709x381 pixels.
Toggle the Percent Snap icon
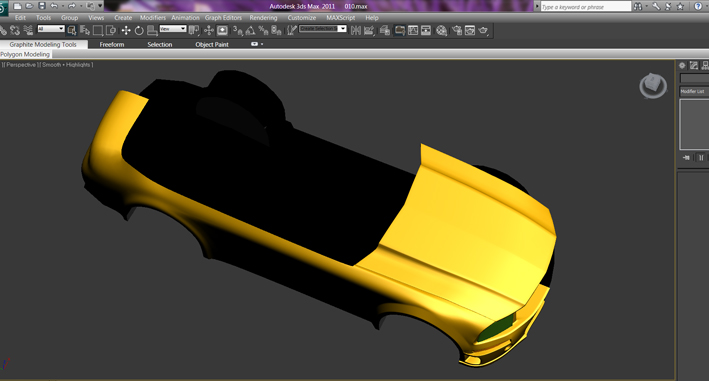point(263,30)
